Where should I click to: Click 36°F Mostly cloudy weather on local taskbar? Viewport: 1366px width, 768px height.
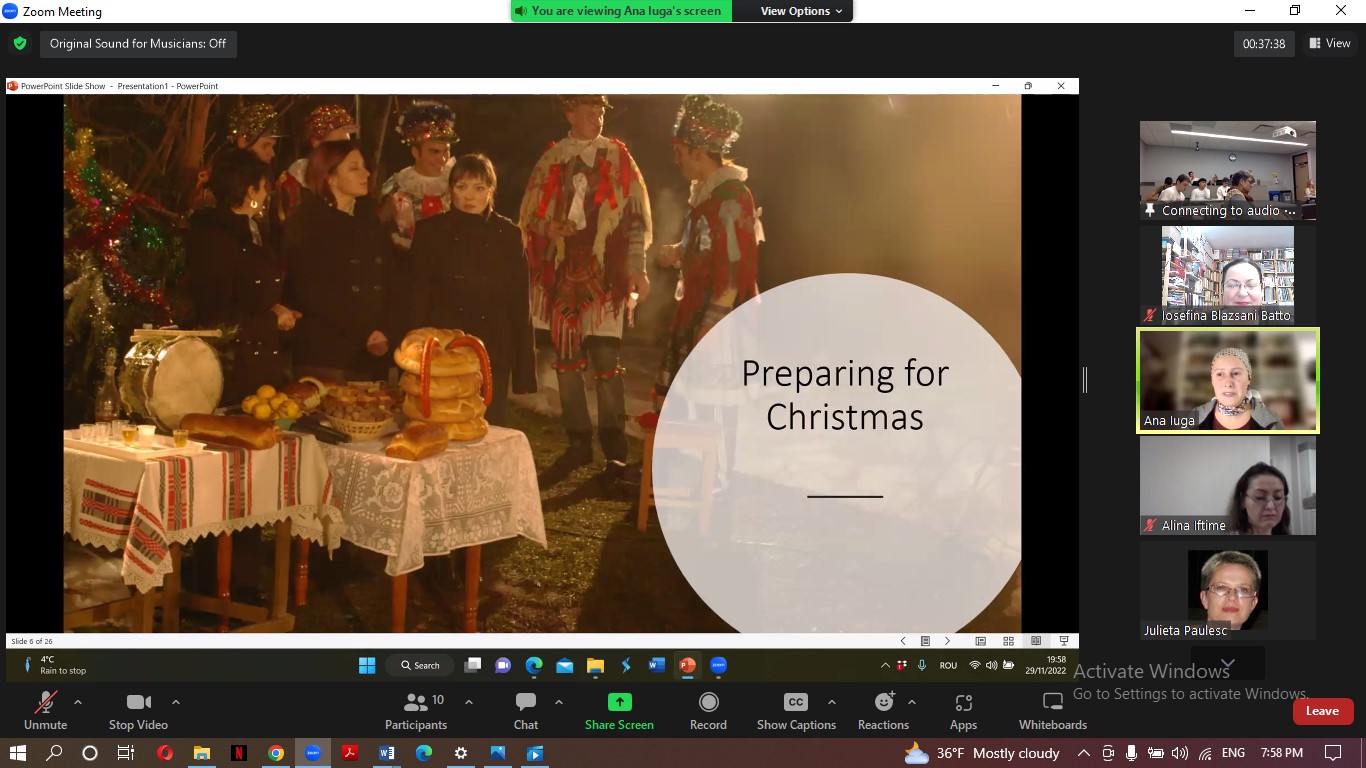coord(982,753)
